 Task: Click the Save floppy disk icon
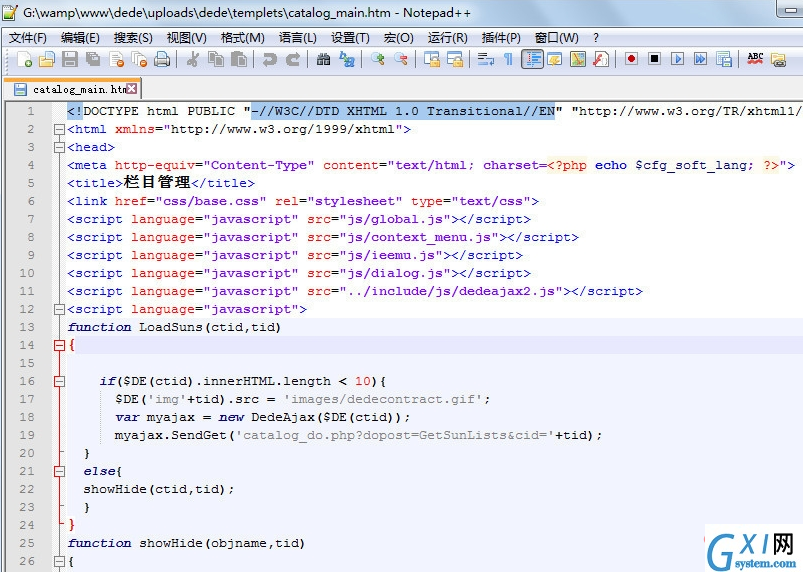tap(70, 59)
